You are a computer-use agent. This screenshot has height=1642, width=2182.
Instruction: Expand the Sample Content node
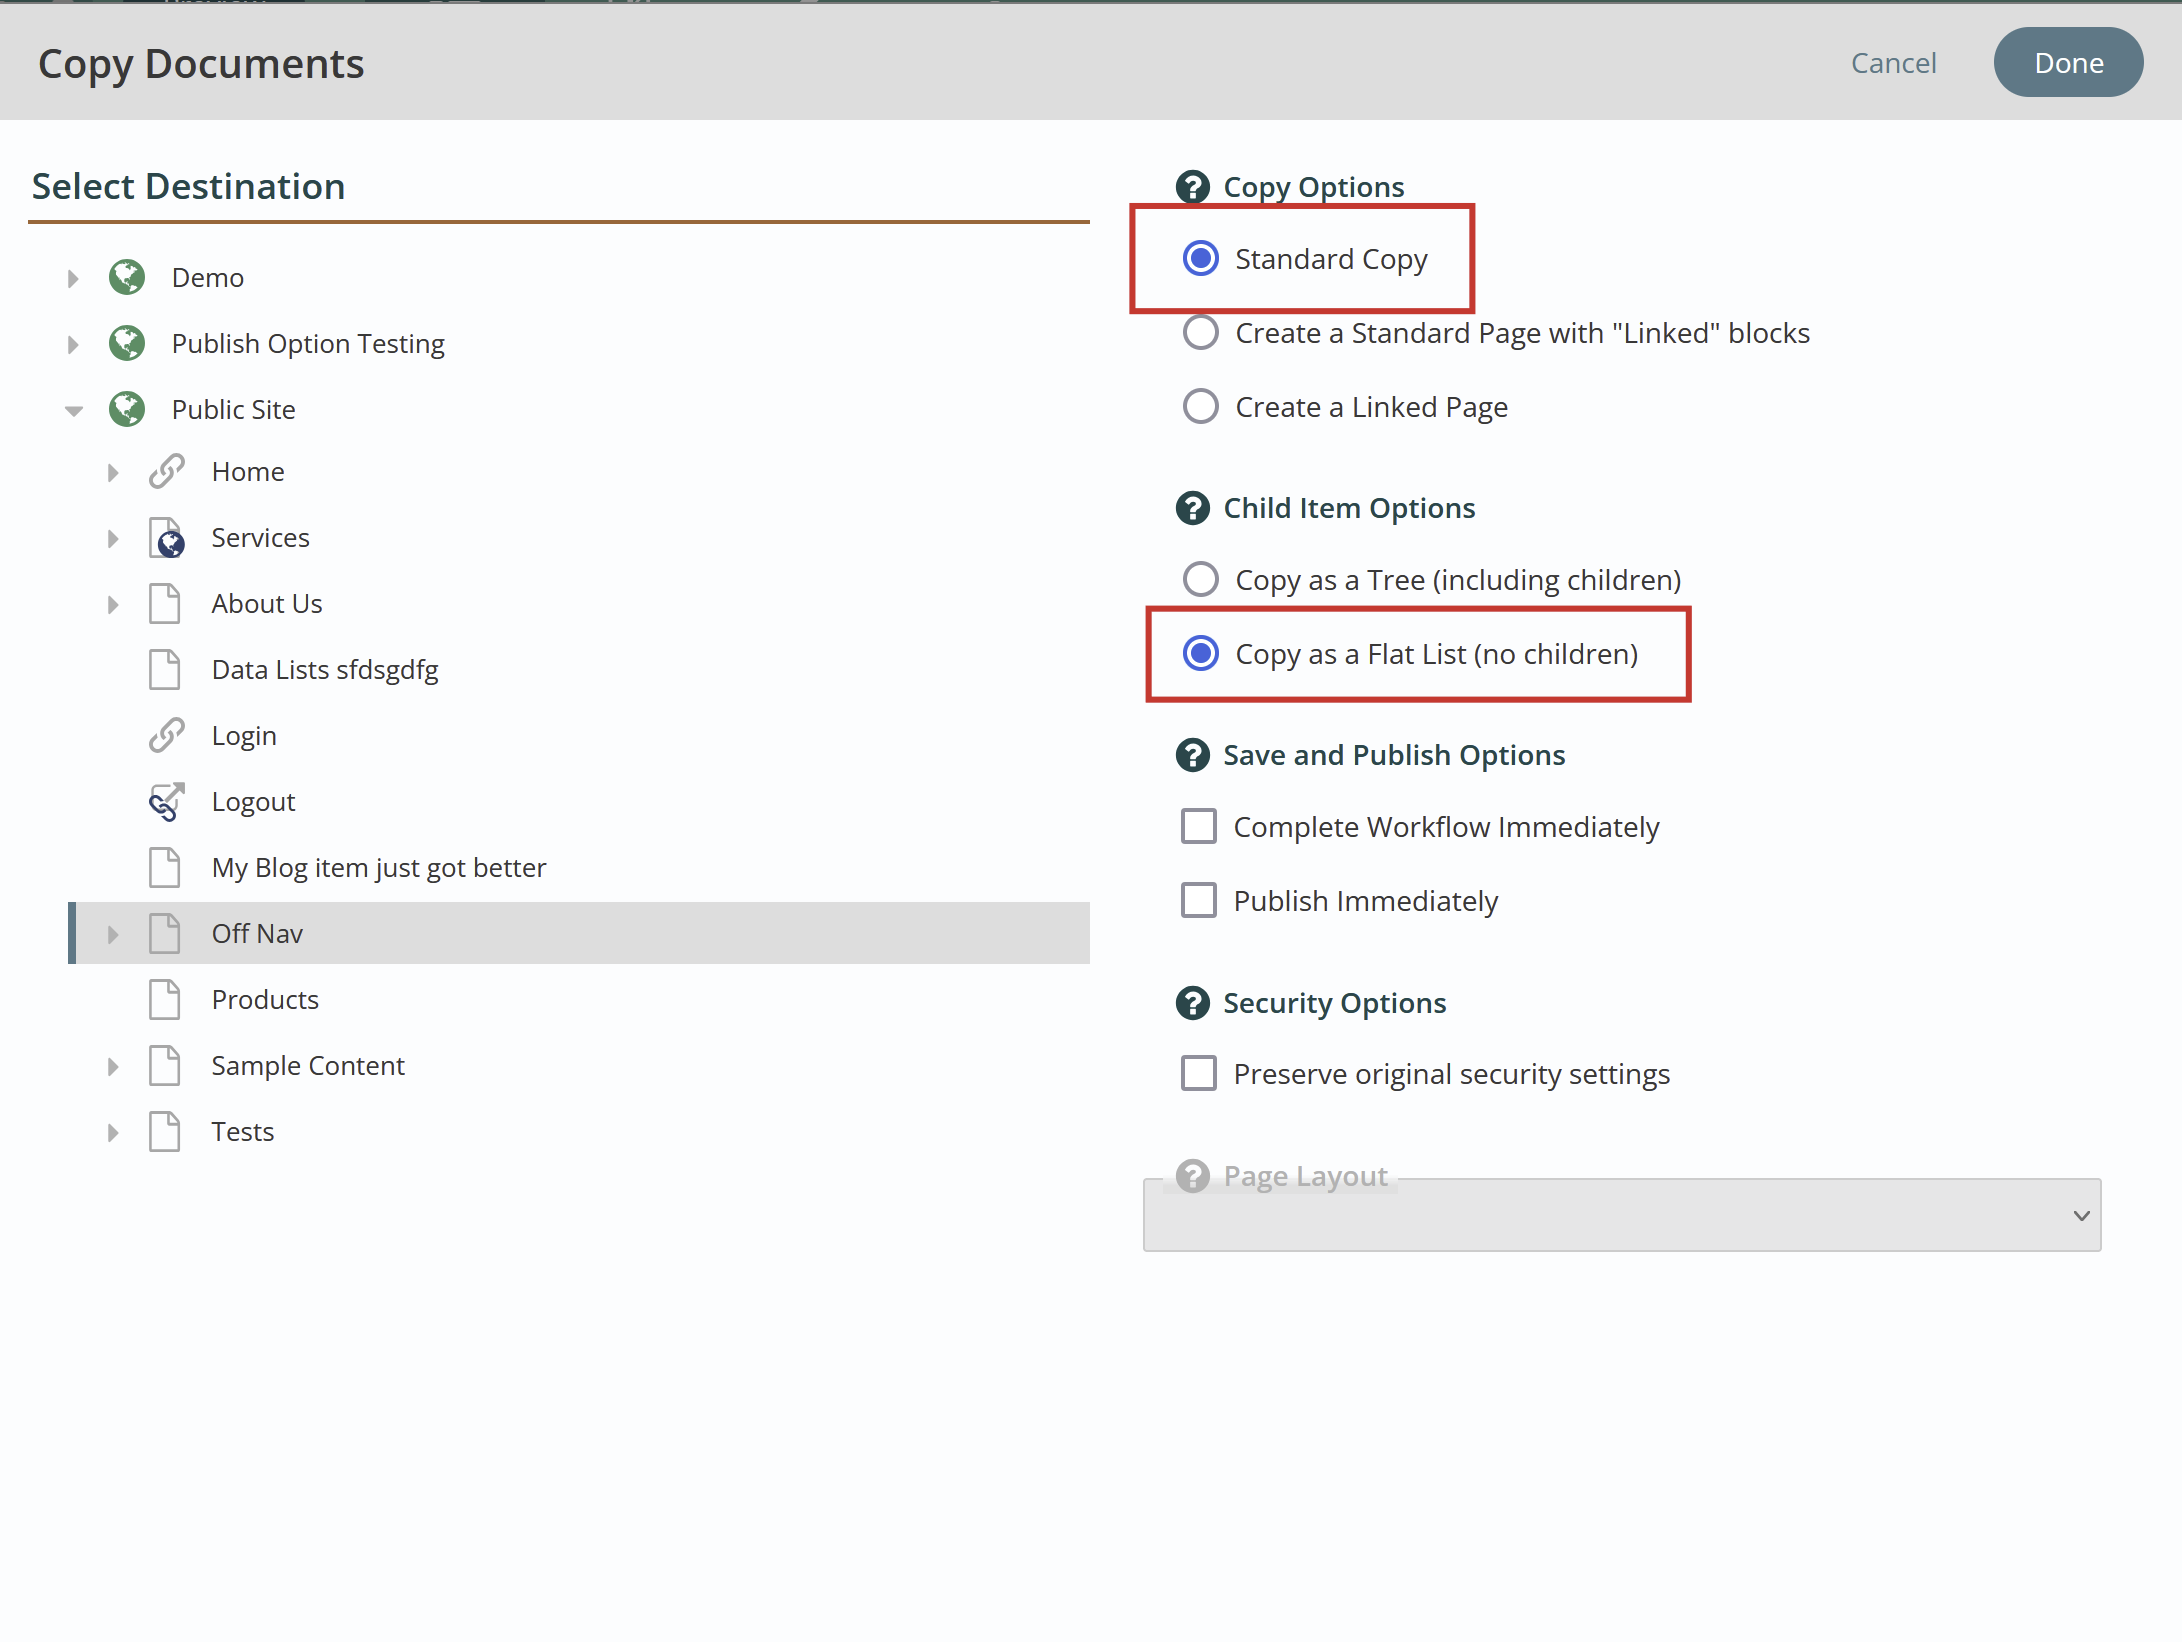tap(113, 1066)
